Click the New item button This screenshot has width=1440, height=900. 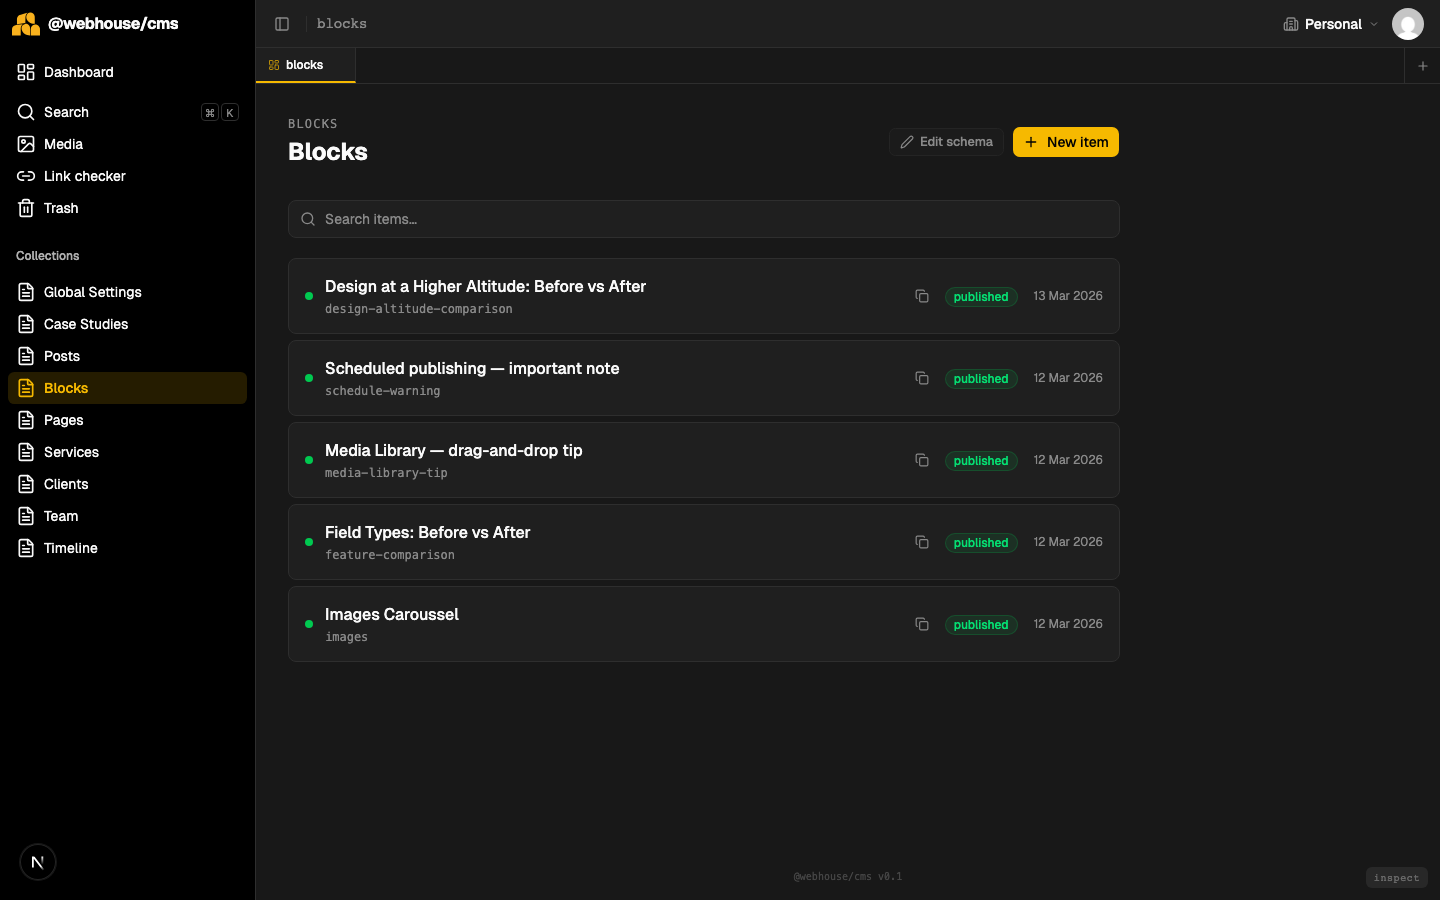click(x=1065, y=142)
